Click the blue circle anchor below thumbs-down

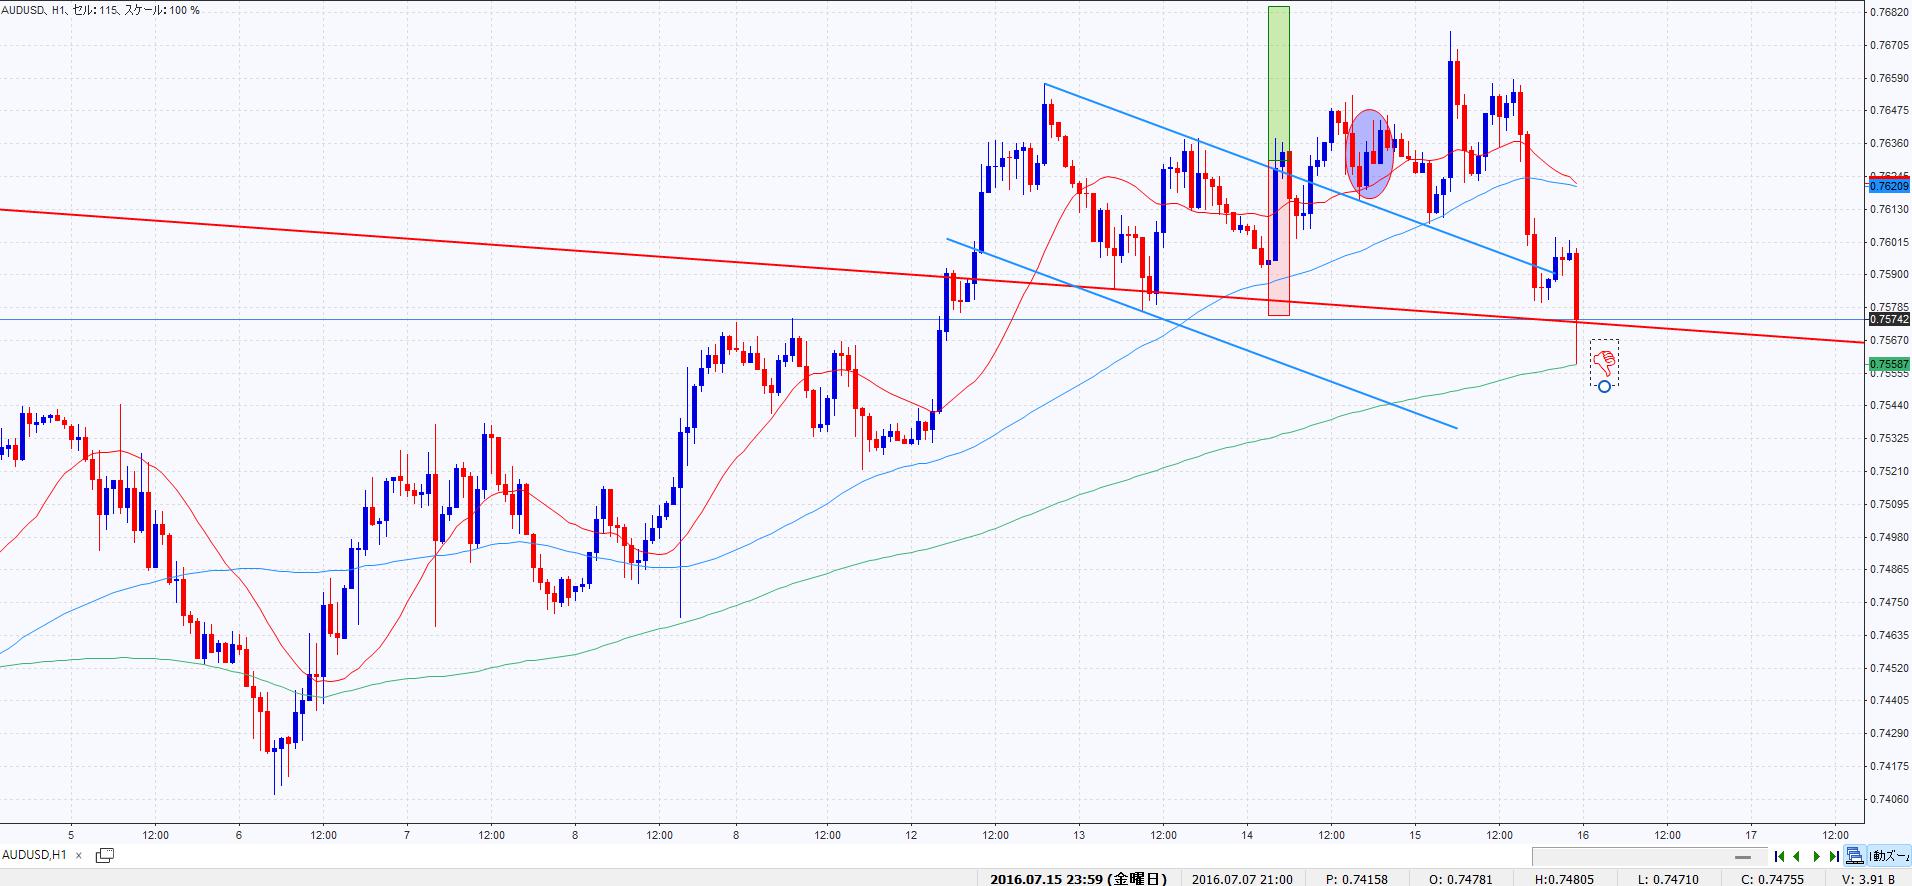1604,386
